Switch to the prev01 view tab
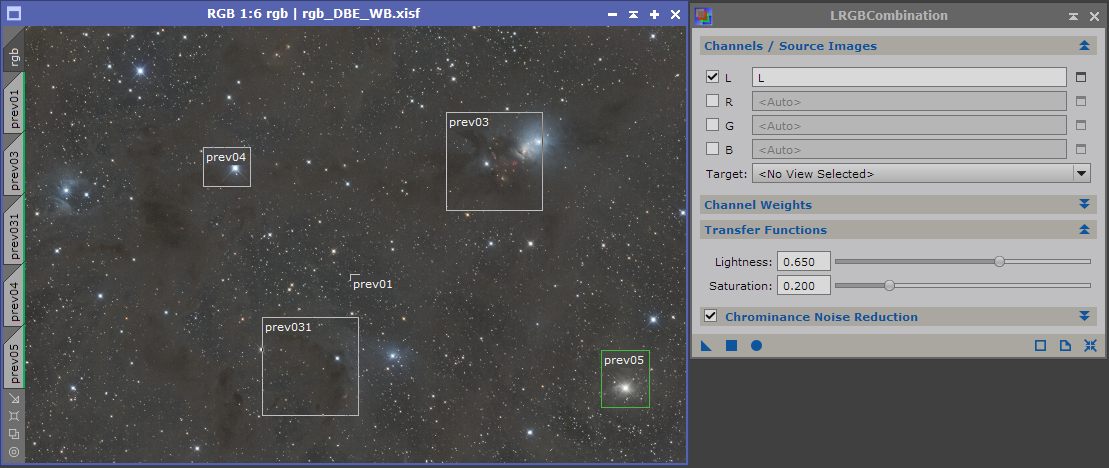 (14, 103)
